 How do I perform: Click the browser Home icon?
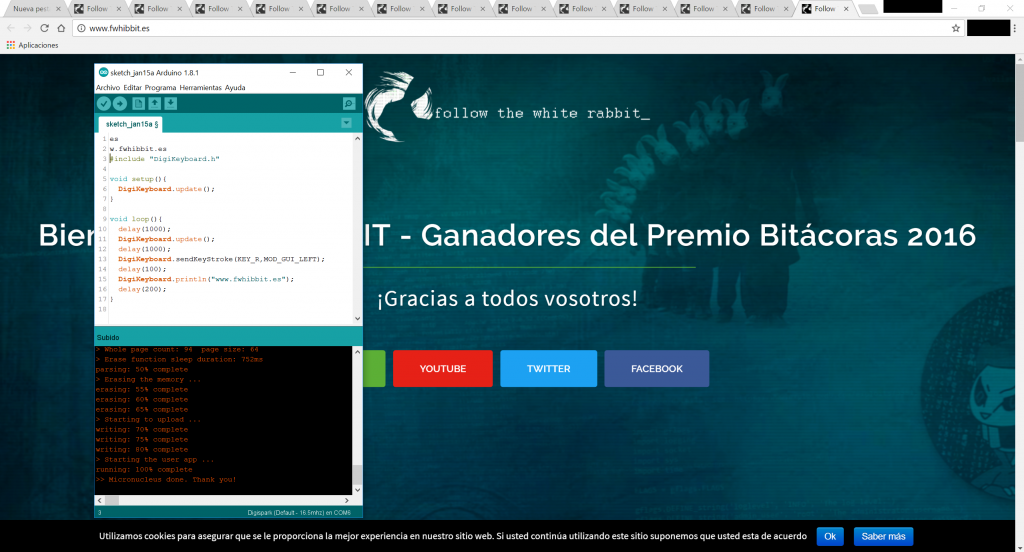coord(63,28)
